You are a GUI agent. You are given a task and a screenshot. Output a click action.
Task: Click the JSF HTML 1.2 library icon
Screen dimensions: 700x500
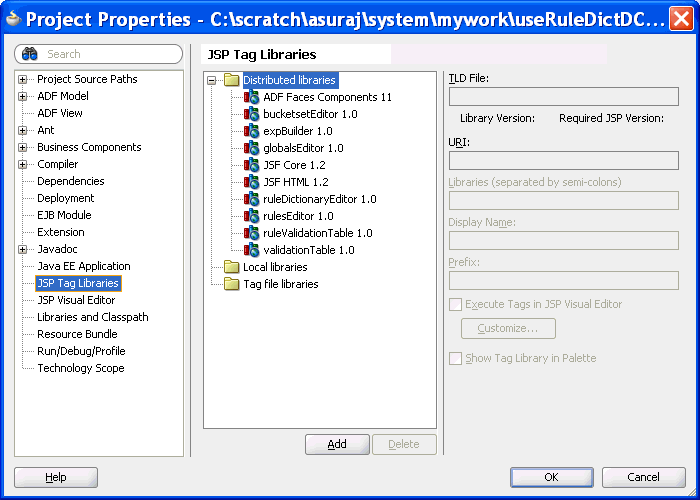point(252,182)
